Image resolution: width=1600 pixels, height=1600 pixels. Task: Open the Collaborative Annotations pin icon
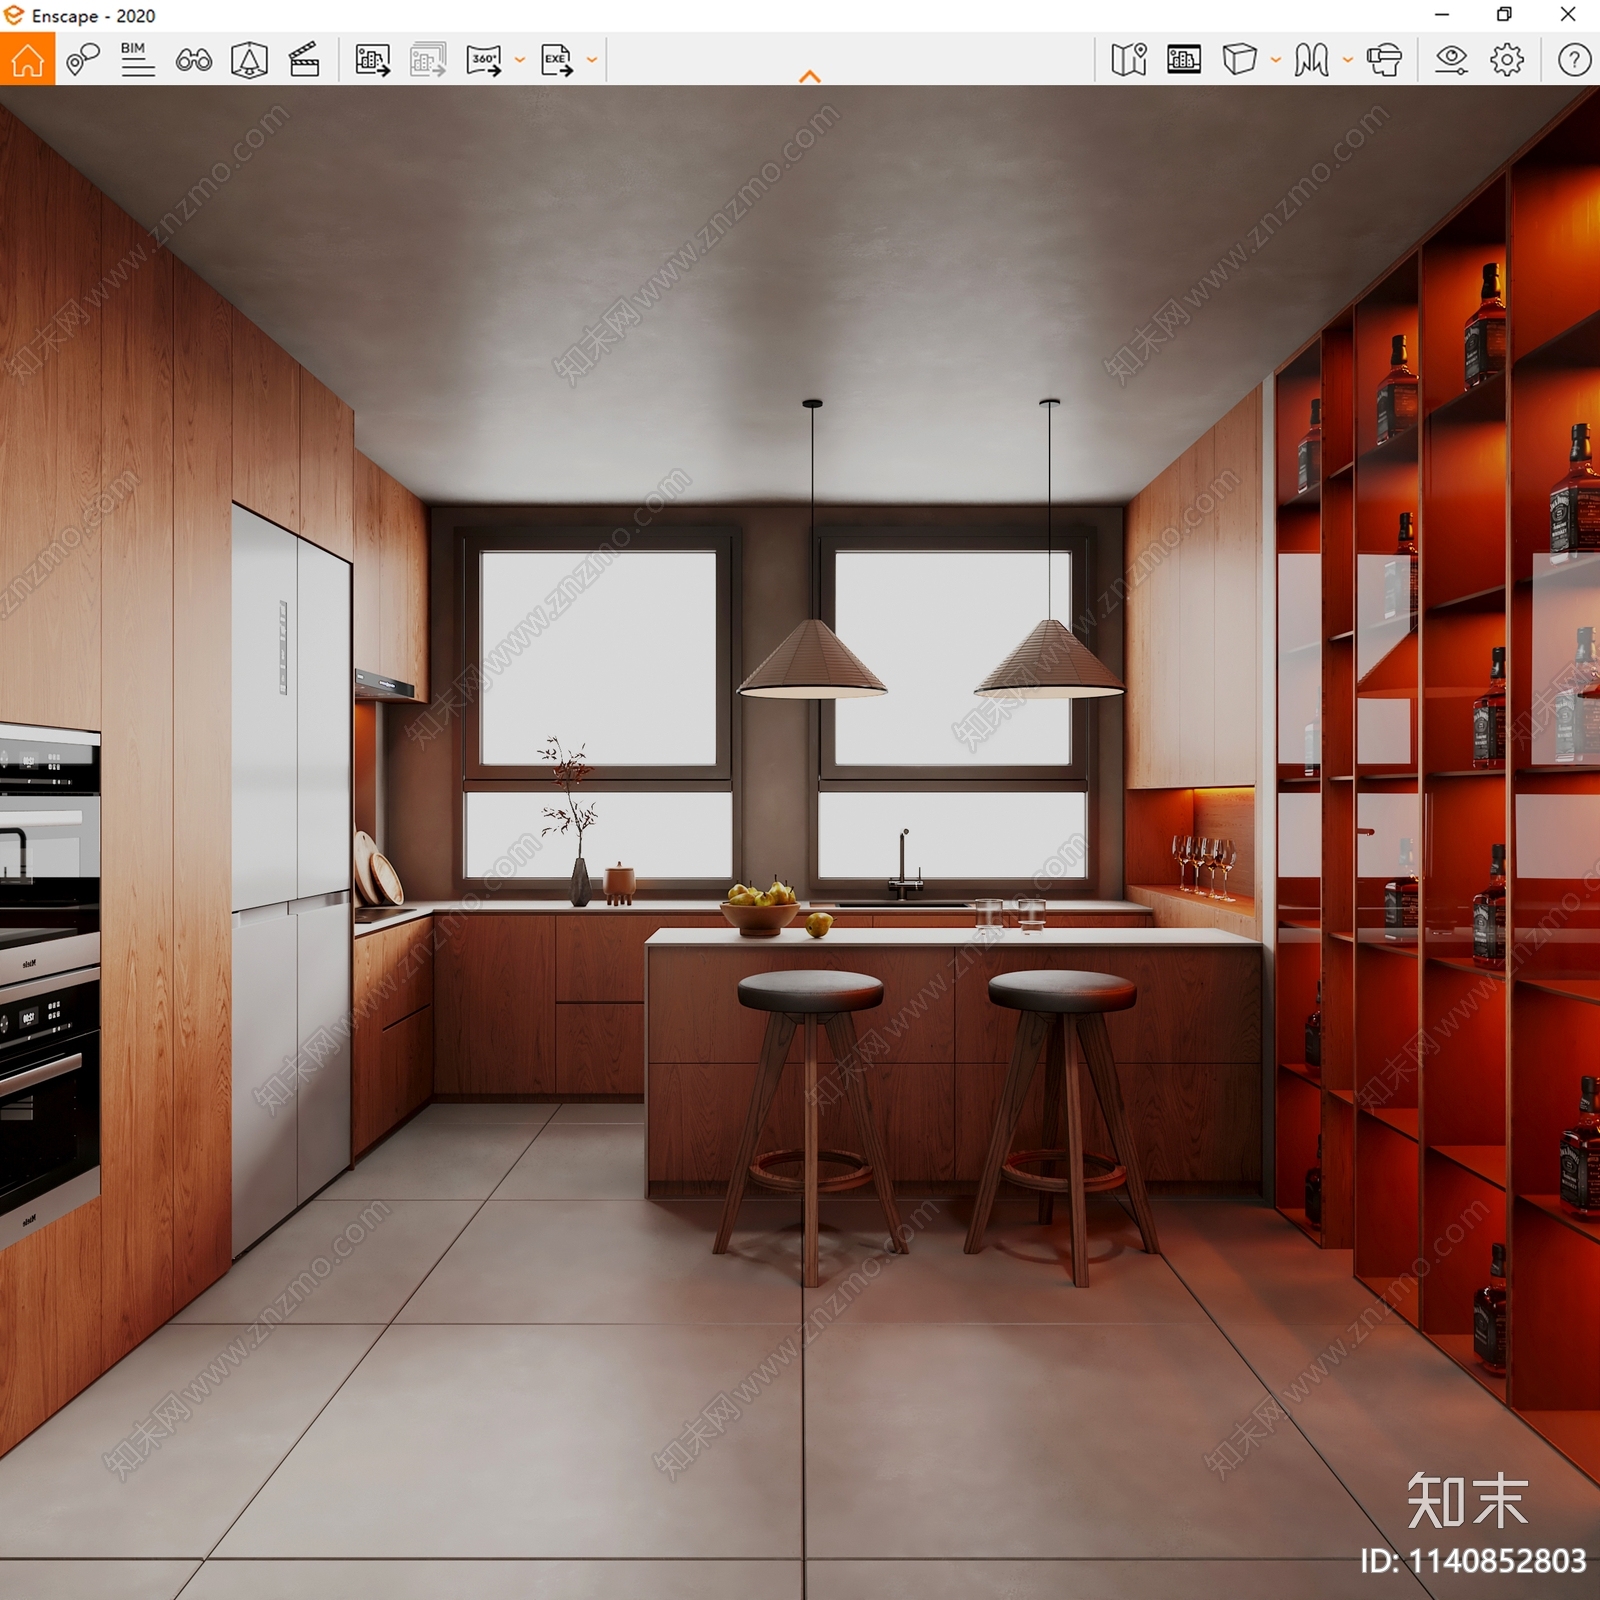[x=83, y=59]
